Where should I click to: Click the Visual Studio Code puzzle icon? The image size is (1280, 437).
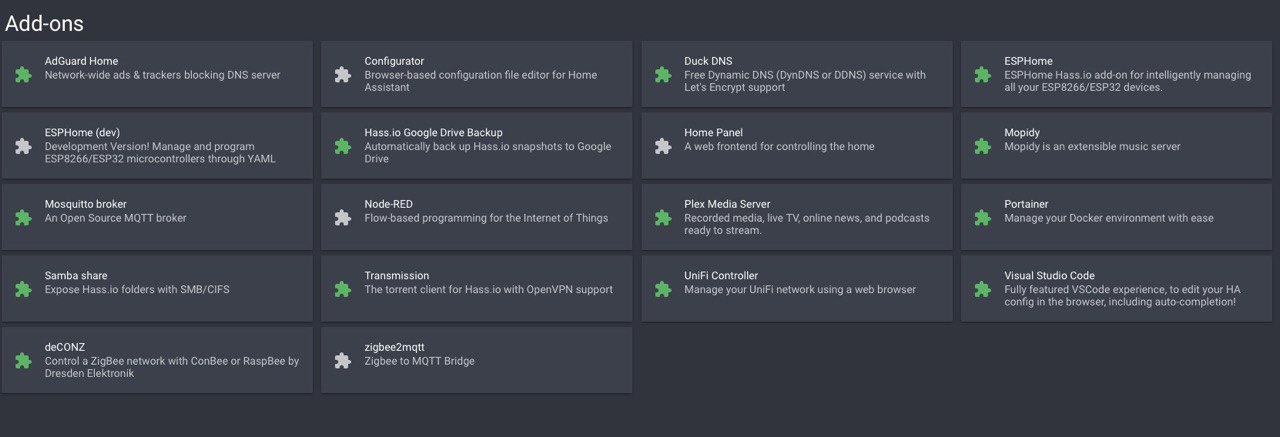pyautogui.click(x=983, y=289)
